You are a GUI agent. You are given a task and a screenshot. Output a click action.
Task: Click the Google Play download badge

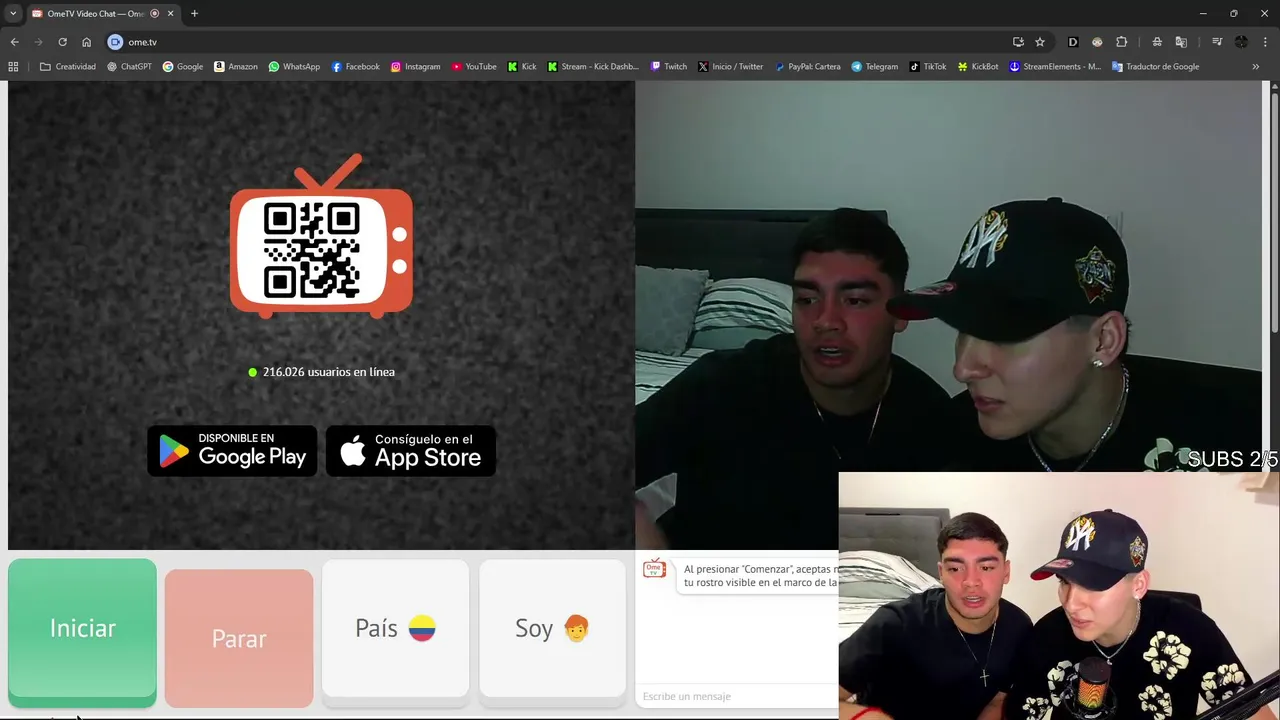click(232, 451)
